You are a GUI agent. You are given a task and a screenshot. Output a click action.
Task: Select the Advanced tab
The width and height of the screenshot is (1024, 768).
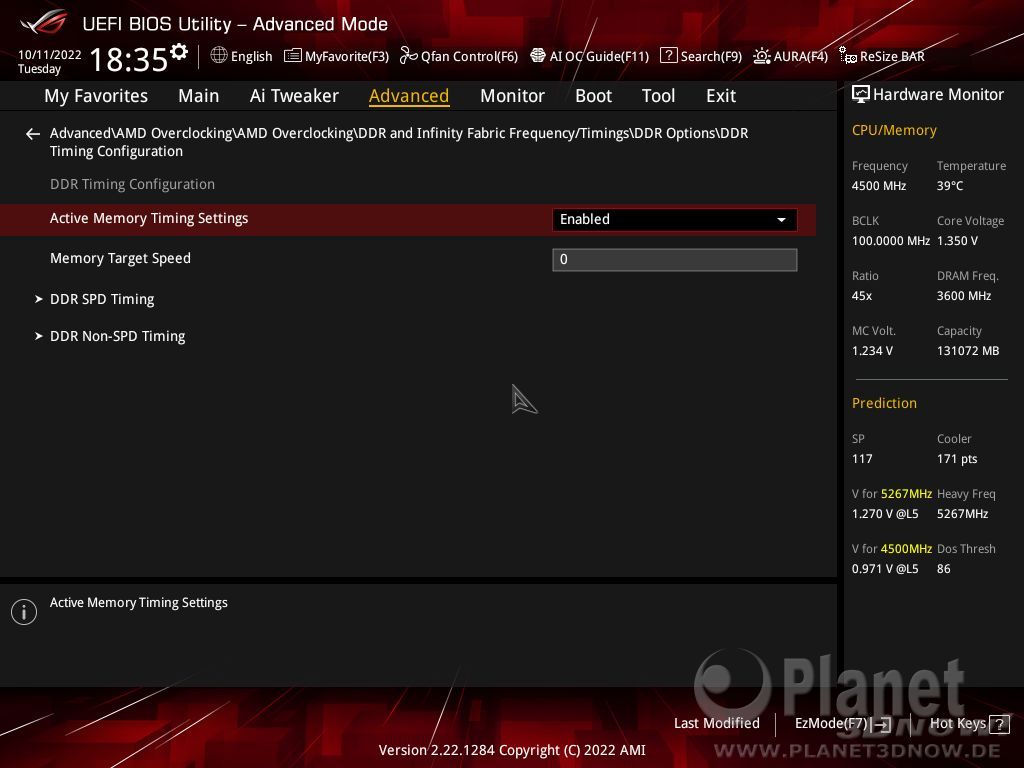coord(409,96)
